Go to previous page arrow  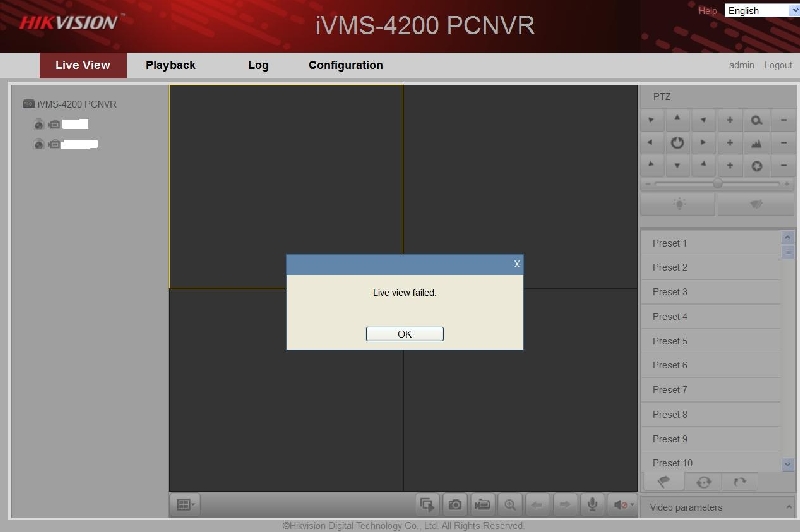[x=537, y=505]
